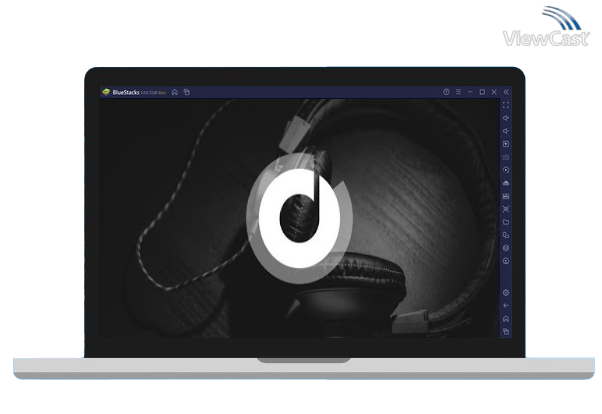
Task: Open the multi-instance manager icon
Action: 506,248
